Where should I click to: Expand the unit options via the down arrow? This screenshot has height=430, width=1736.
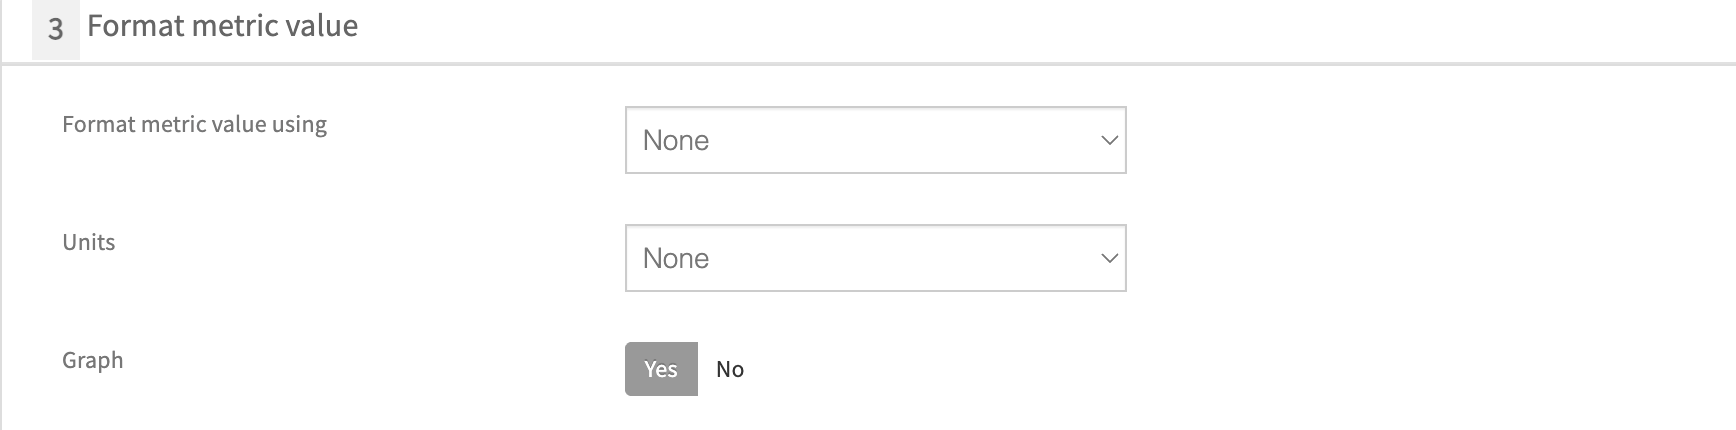pos(1108,258)
